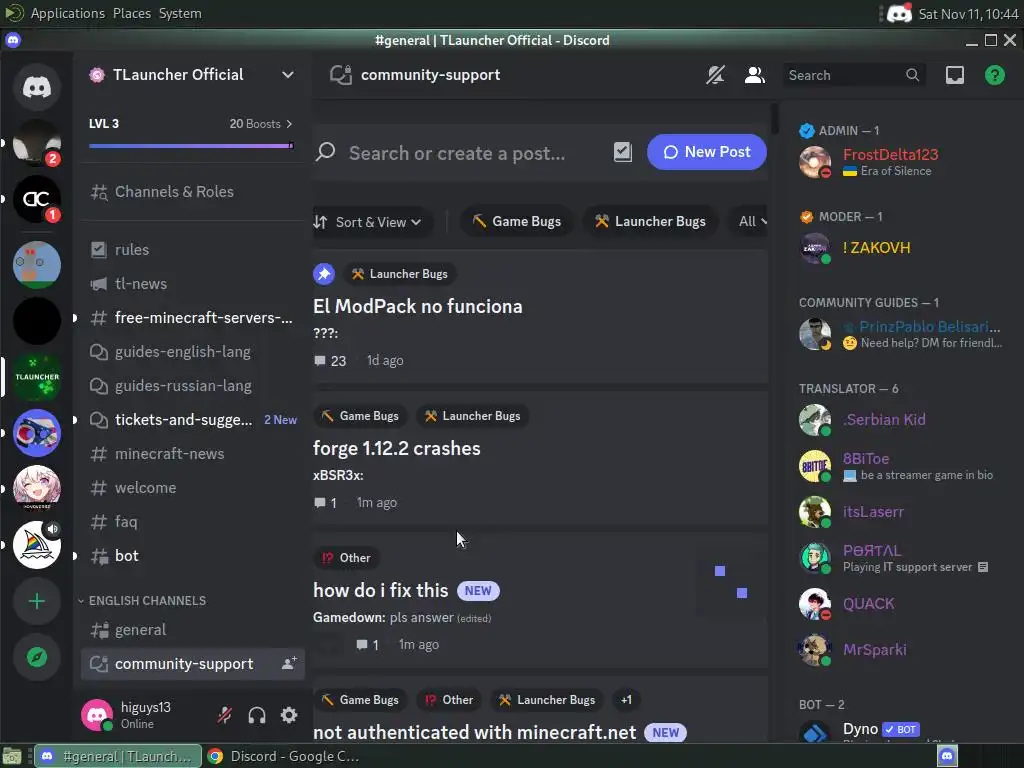Open User Settings gear icon
The height and width of the screenshot is (768, 1024).
pos(289,715)
